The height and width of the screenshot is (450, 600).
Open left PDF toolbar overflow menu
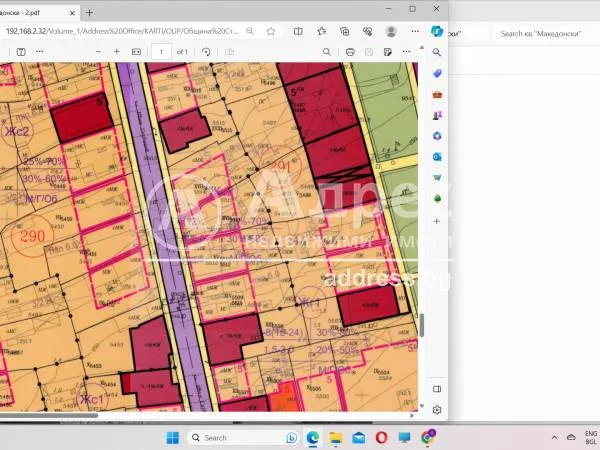[x=39, y=52]
